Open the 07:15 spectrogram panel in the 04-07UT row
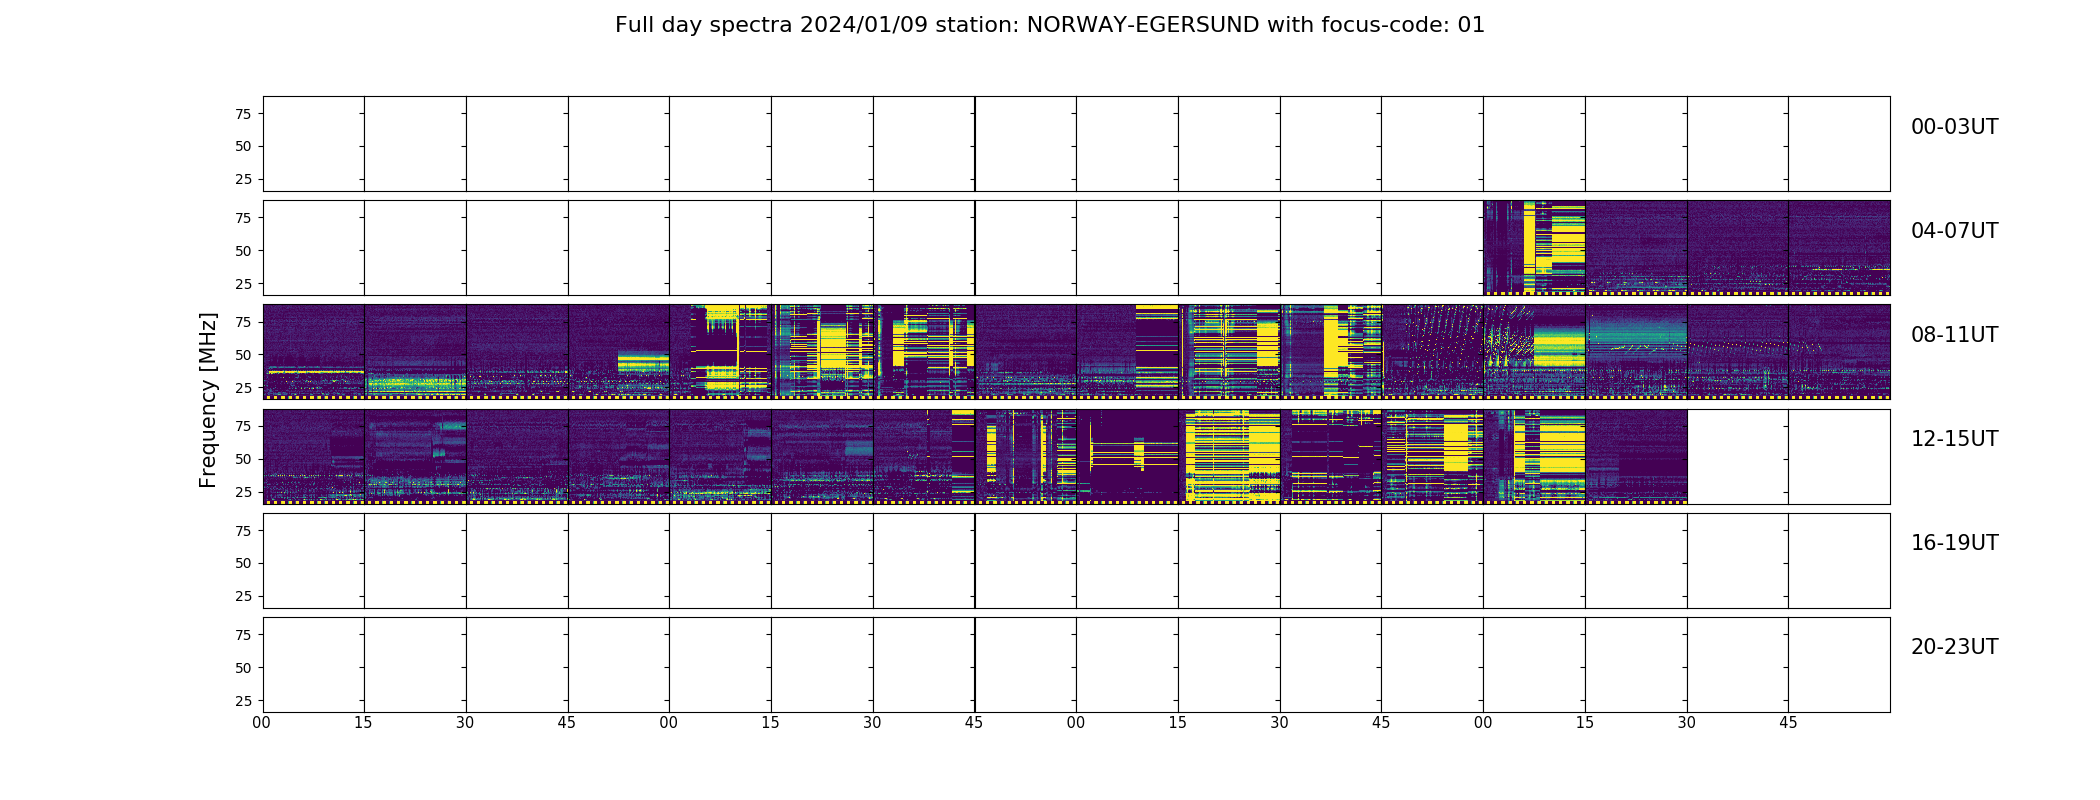 coord(1636,248)
